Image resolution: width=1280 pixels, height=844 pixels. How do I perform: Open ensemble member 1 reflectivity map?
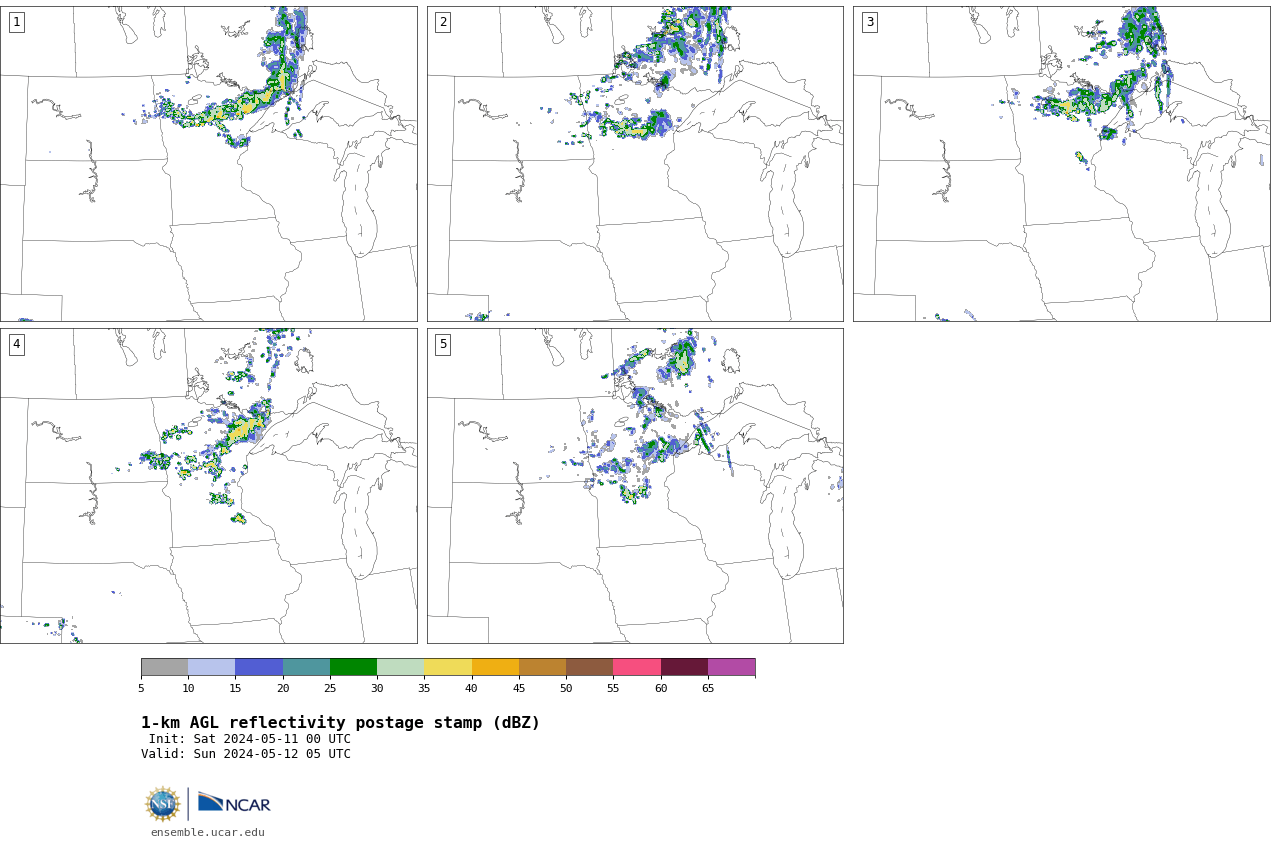coord(208,164)
